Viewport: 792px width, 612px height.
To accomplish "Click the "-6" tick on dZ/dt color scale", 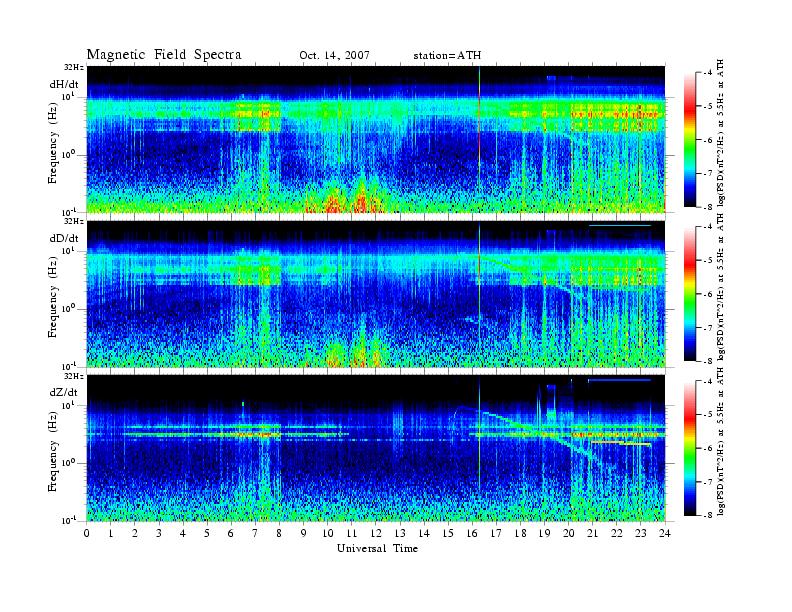I will click(x=708, y=448).
